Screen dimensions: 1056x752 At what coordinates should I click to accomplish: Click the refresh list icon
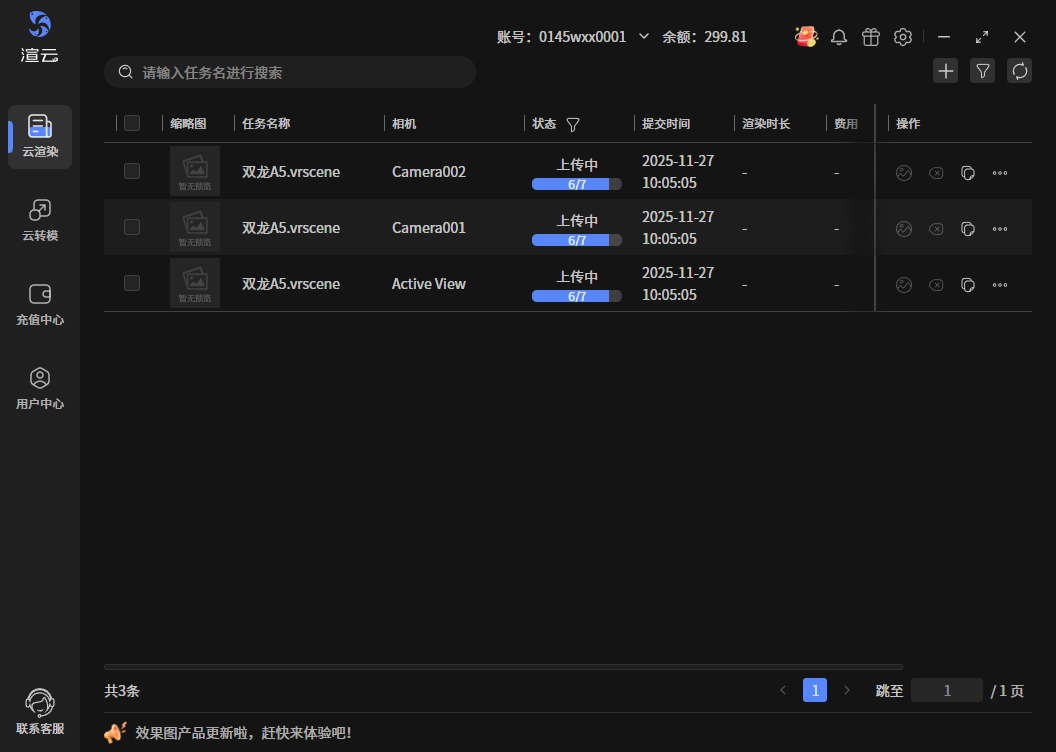(x=1019, y=71)
